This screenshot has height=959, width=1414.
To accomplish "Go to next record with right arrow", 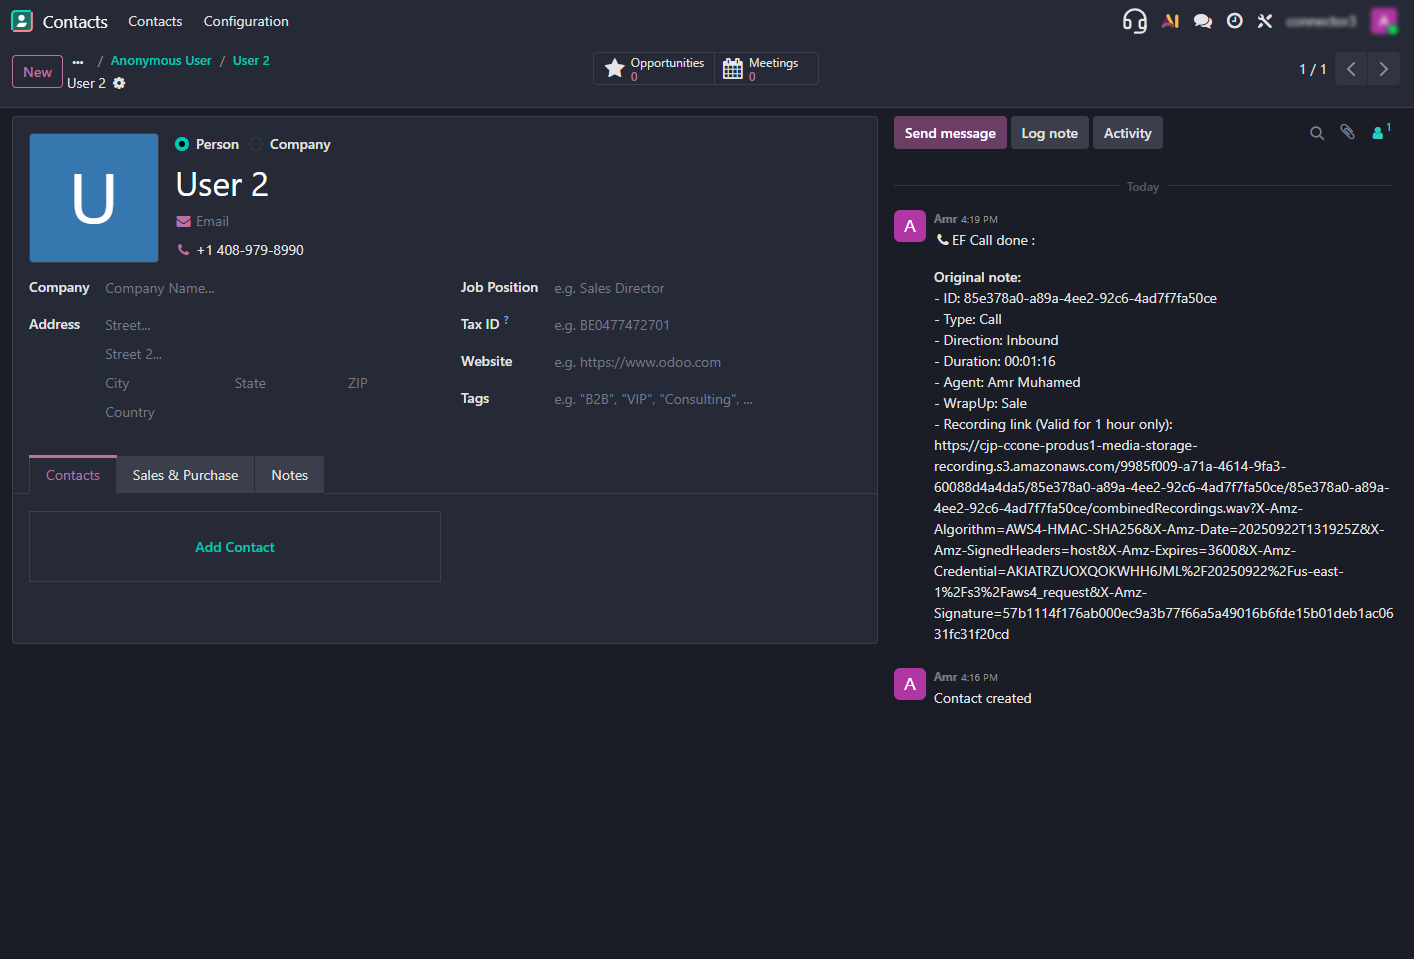I will pos(1383,69).
